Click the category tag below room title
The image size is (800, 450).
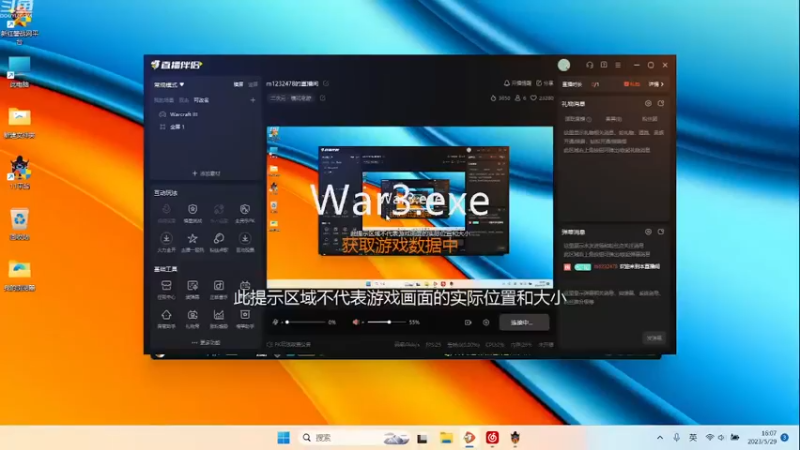coord(290,98)
